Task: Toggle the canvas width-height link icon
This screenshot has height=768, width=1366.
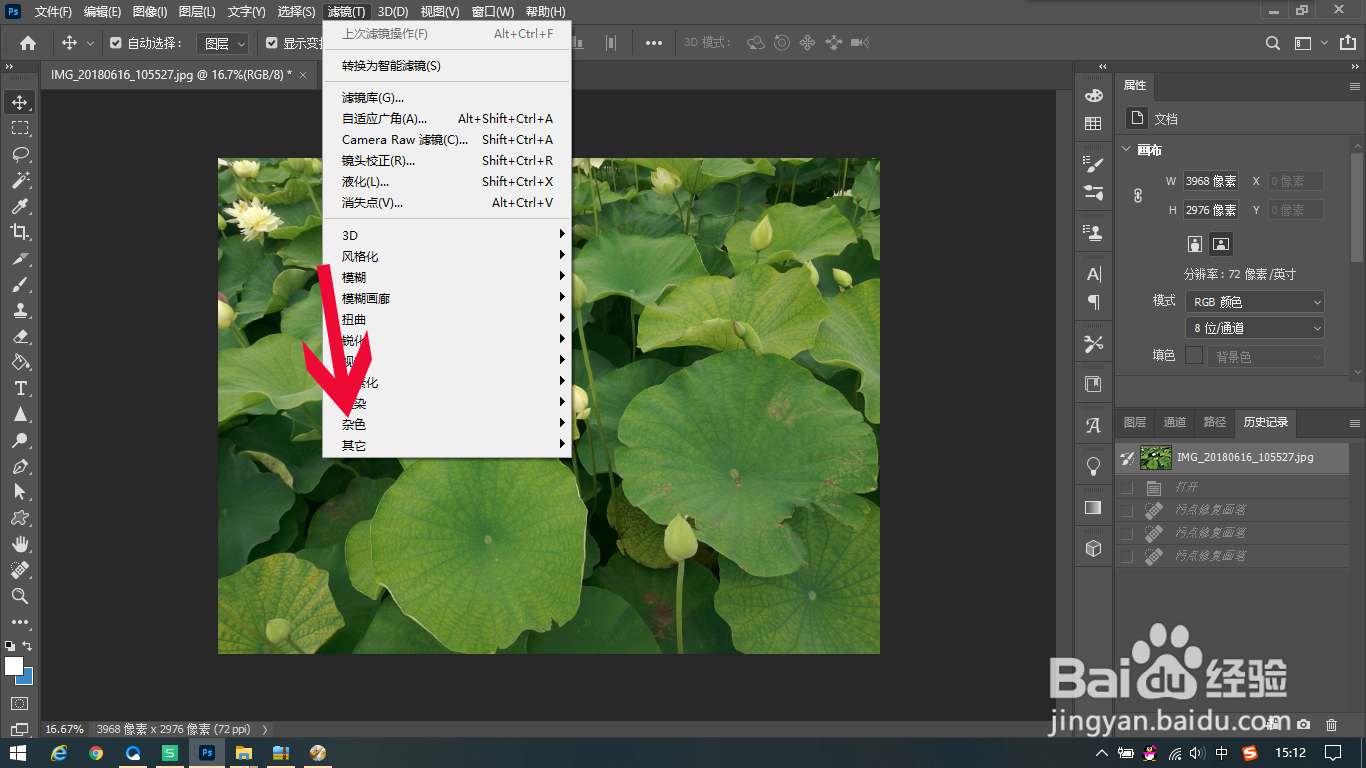Action: [1138, 196]
